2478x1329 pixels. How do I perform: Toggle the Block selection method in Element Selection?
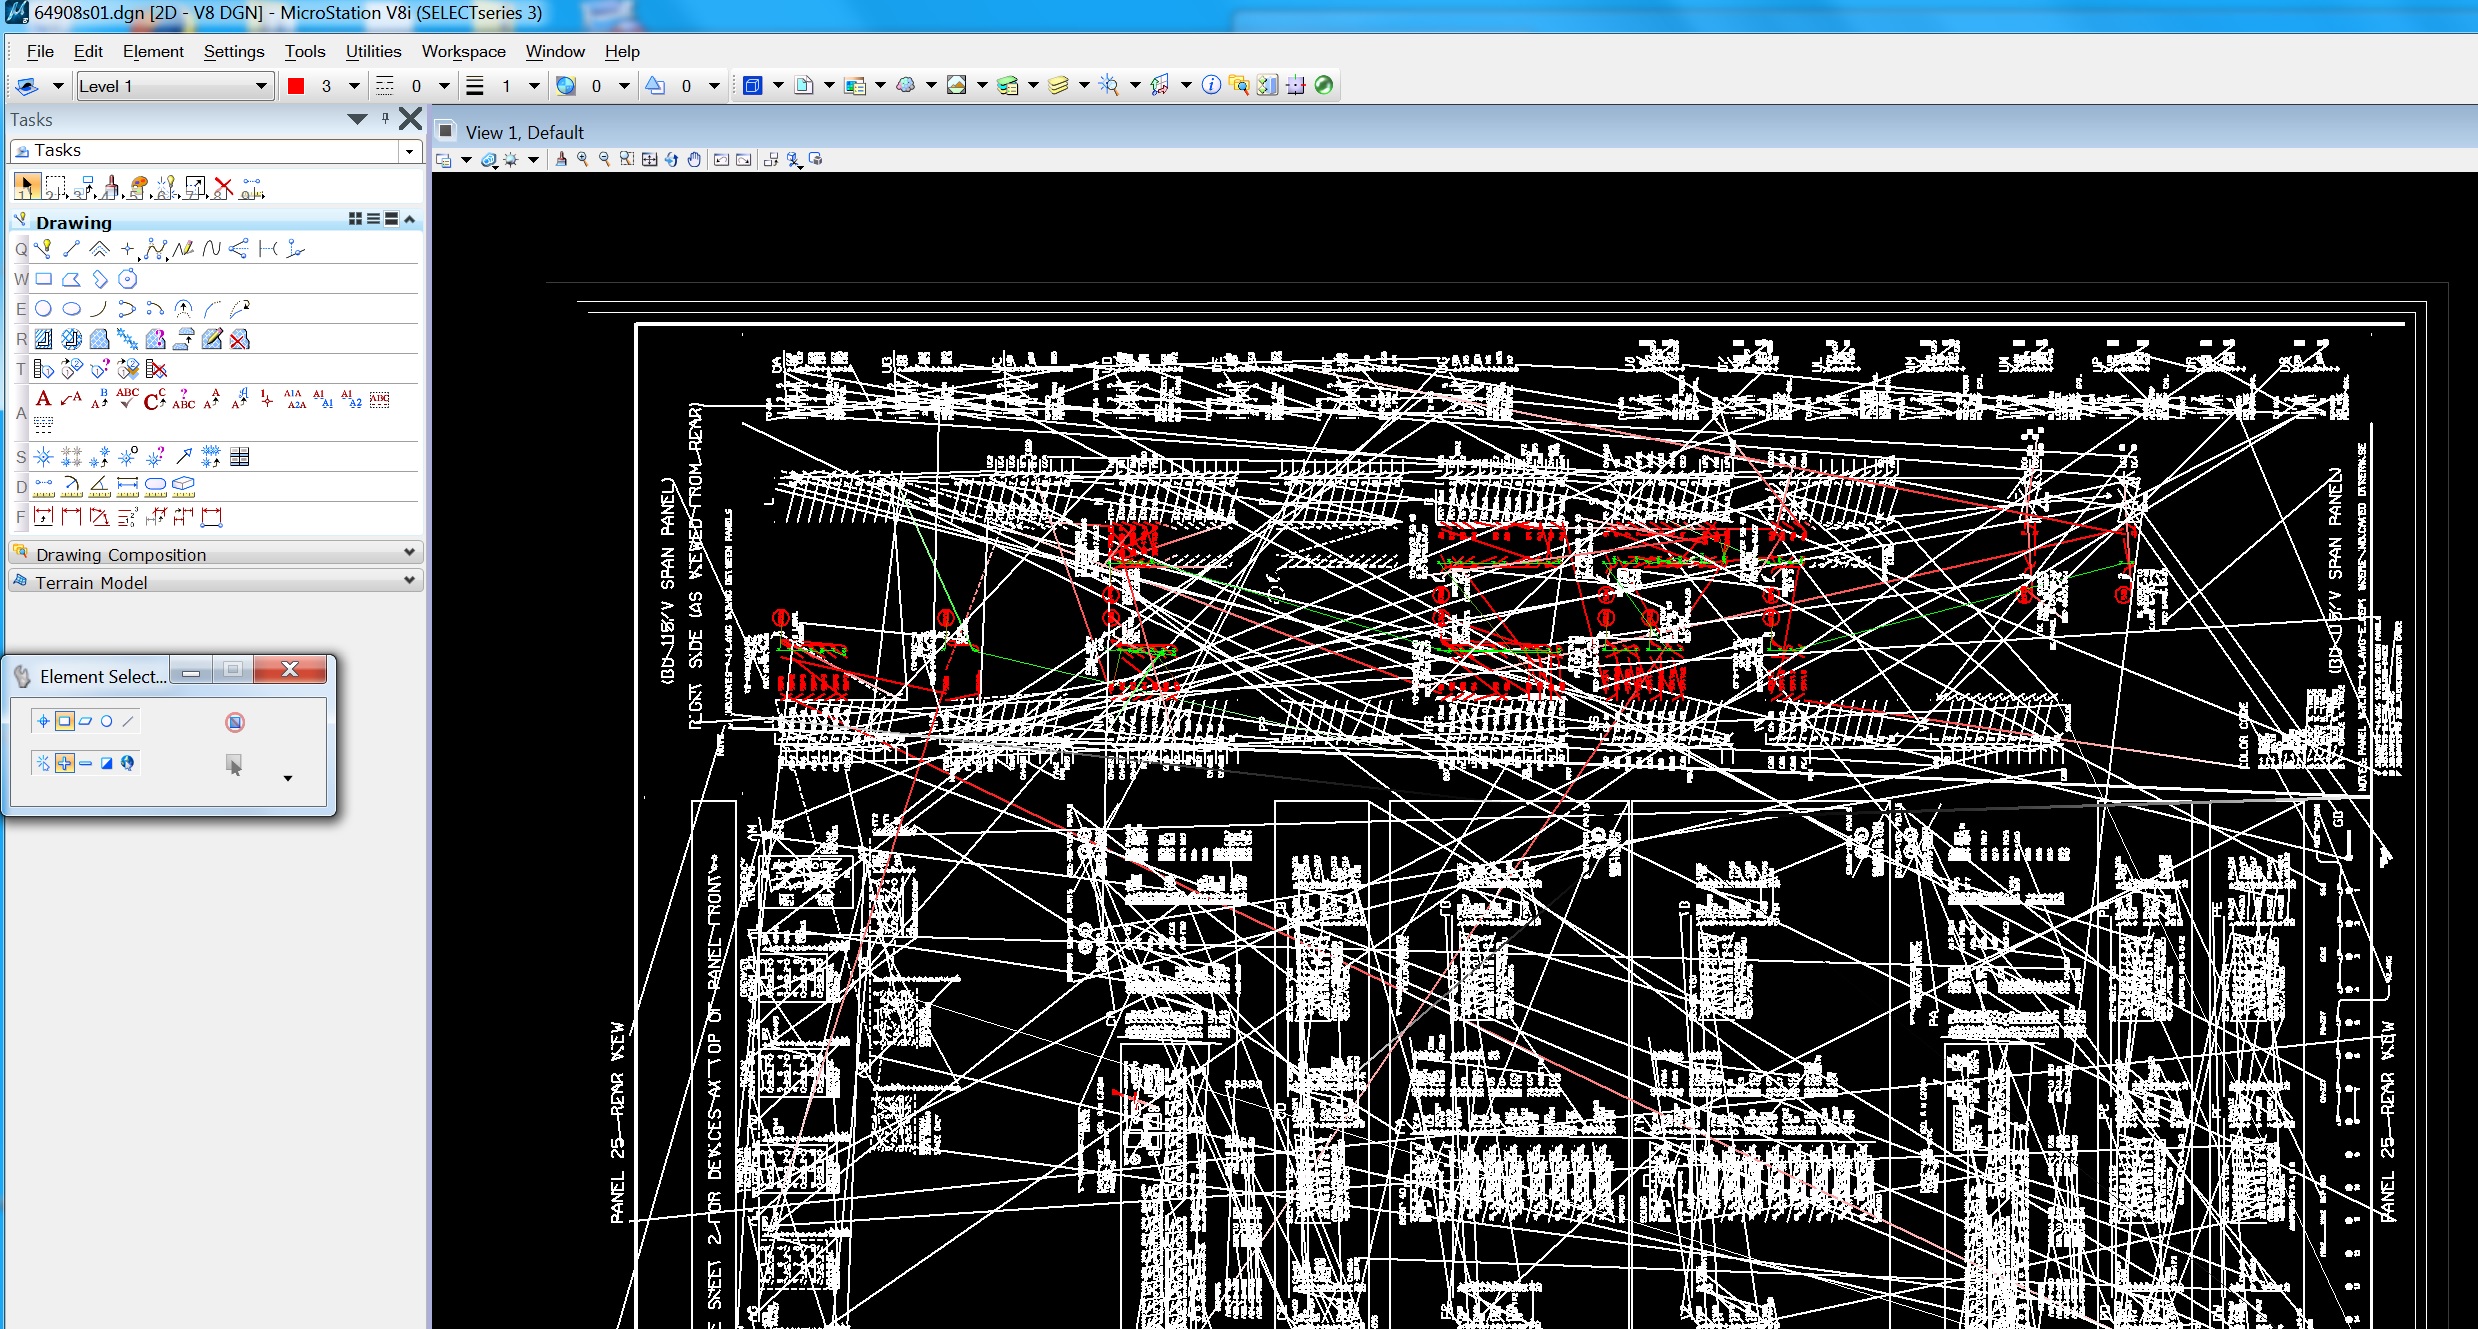click(63, 720)
